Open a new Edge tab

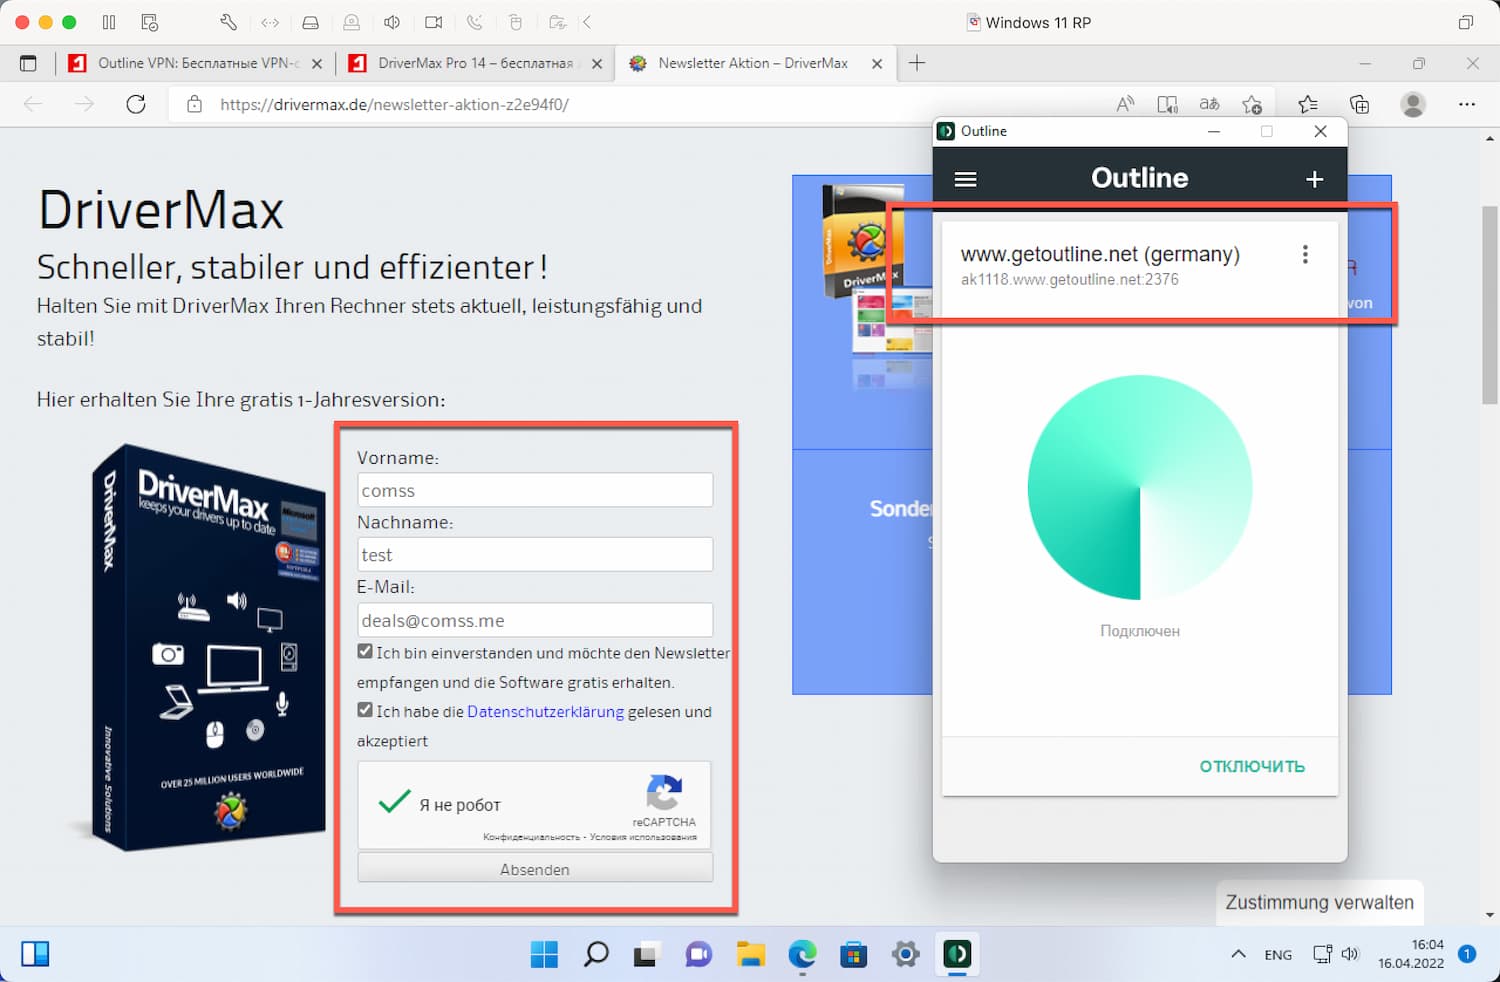tap(917, 63)
